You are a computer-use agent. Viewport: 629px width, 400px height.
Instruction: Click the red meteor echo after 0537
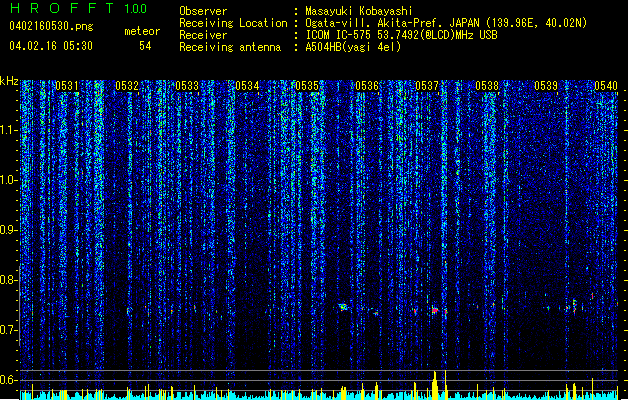coord(435,310)
